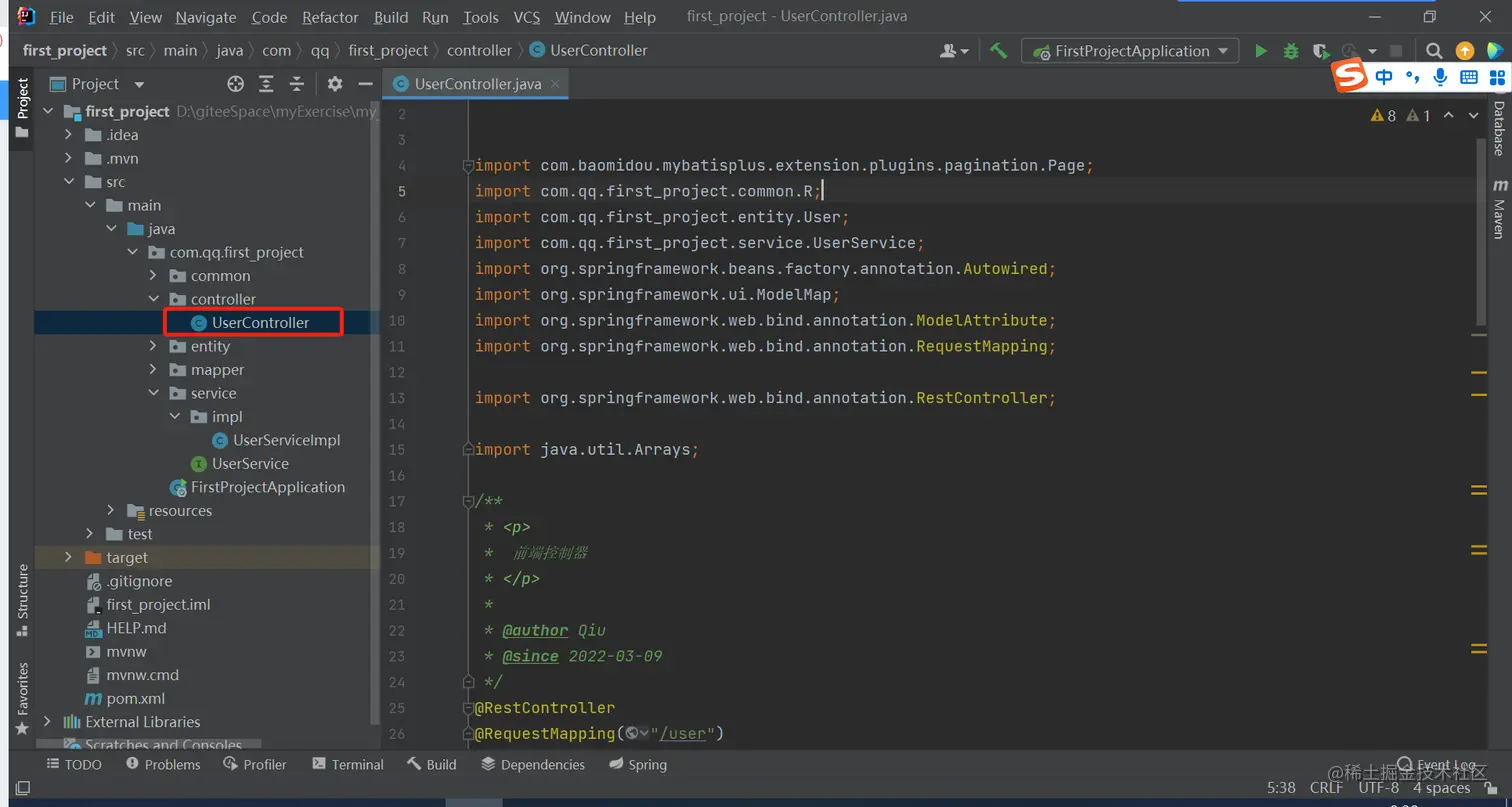Start debugging with the green bug icon
This screenshot has width=1512, height=807.
pos(1291,51)
